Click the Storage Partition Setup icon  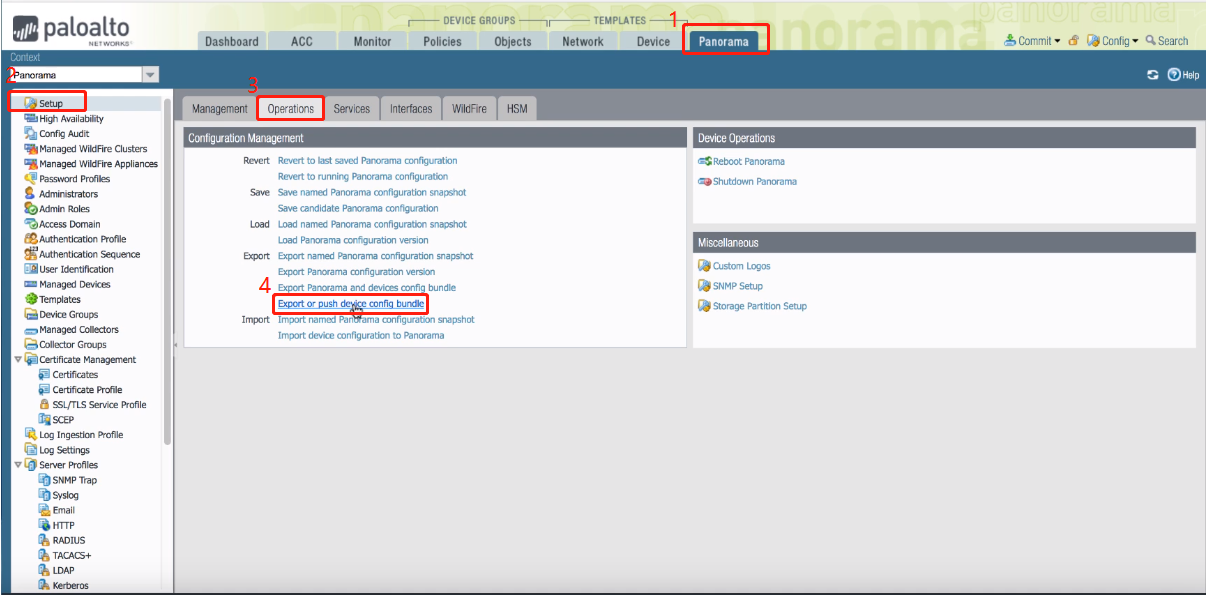pos(704,306)
